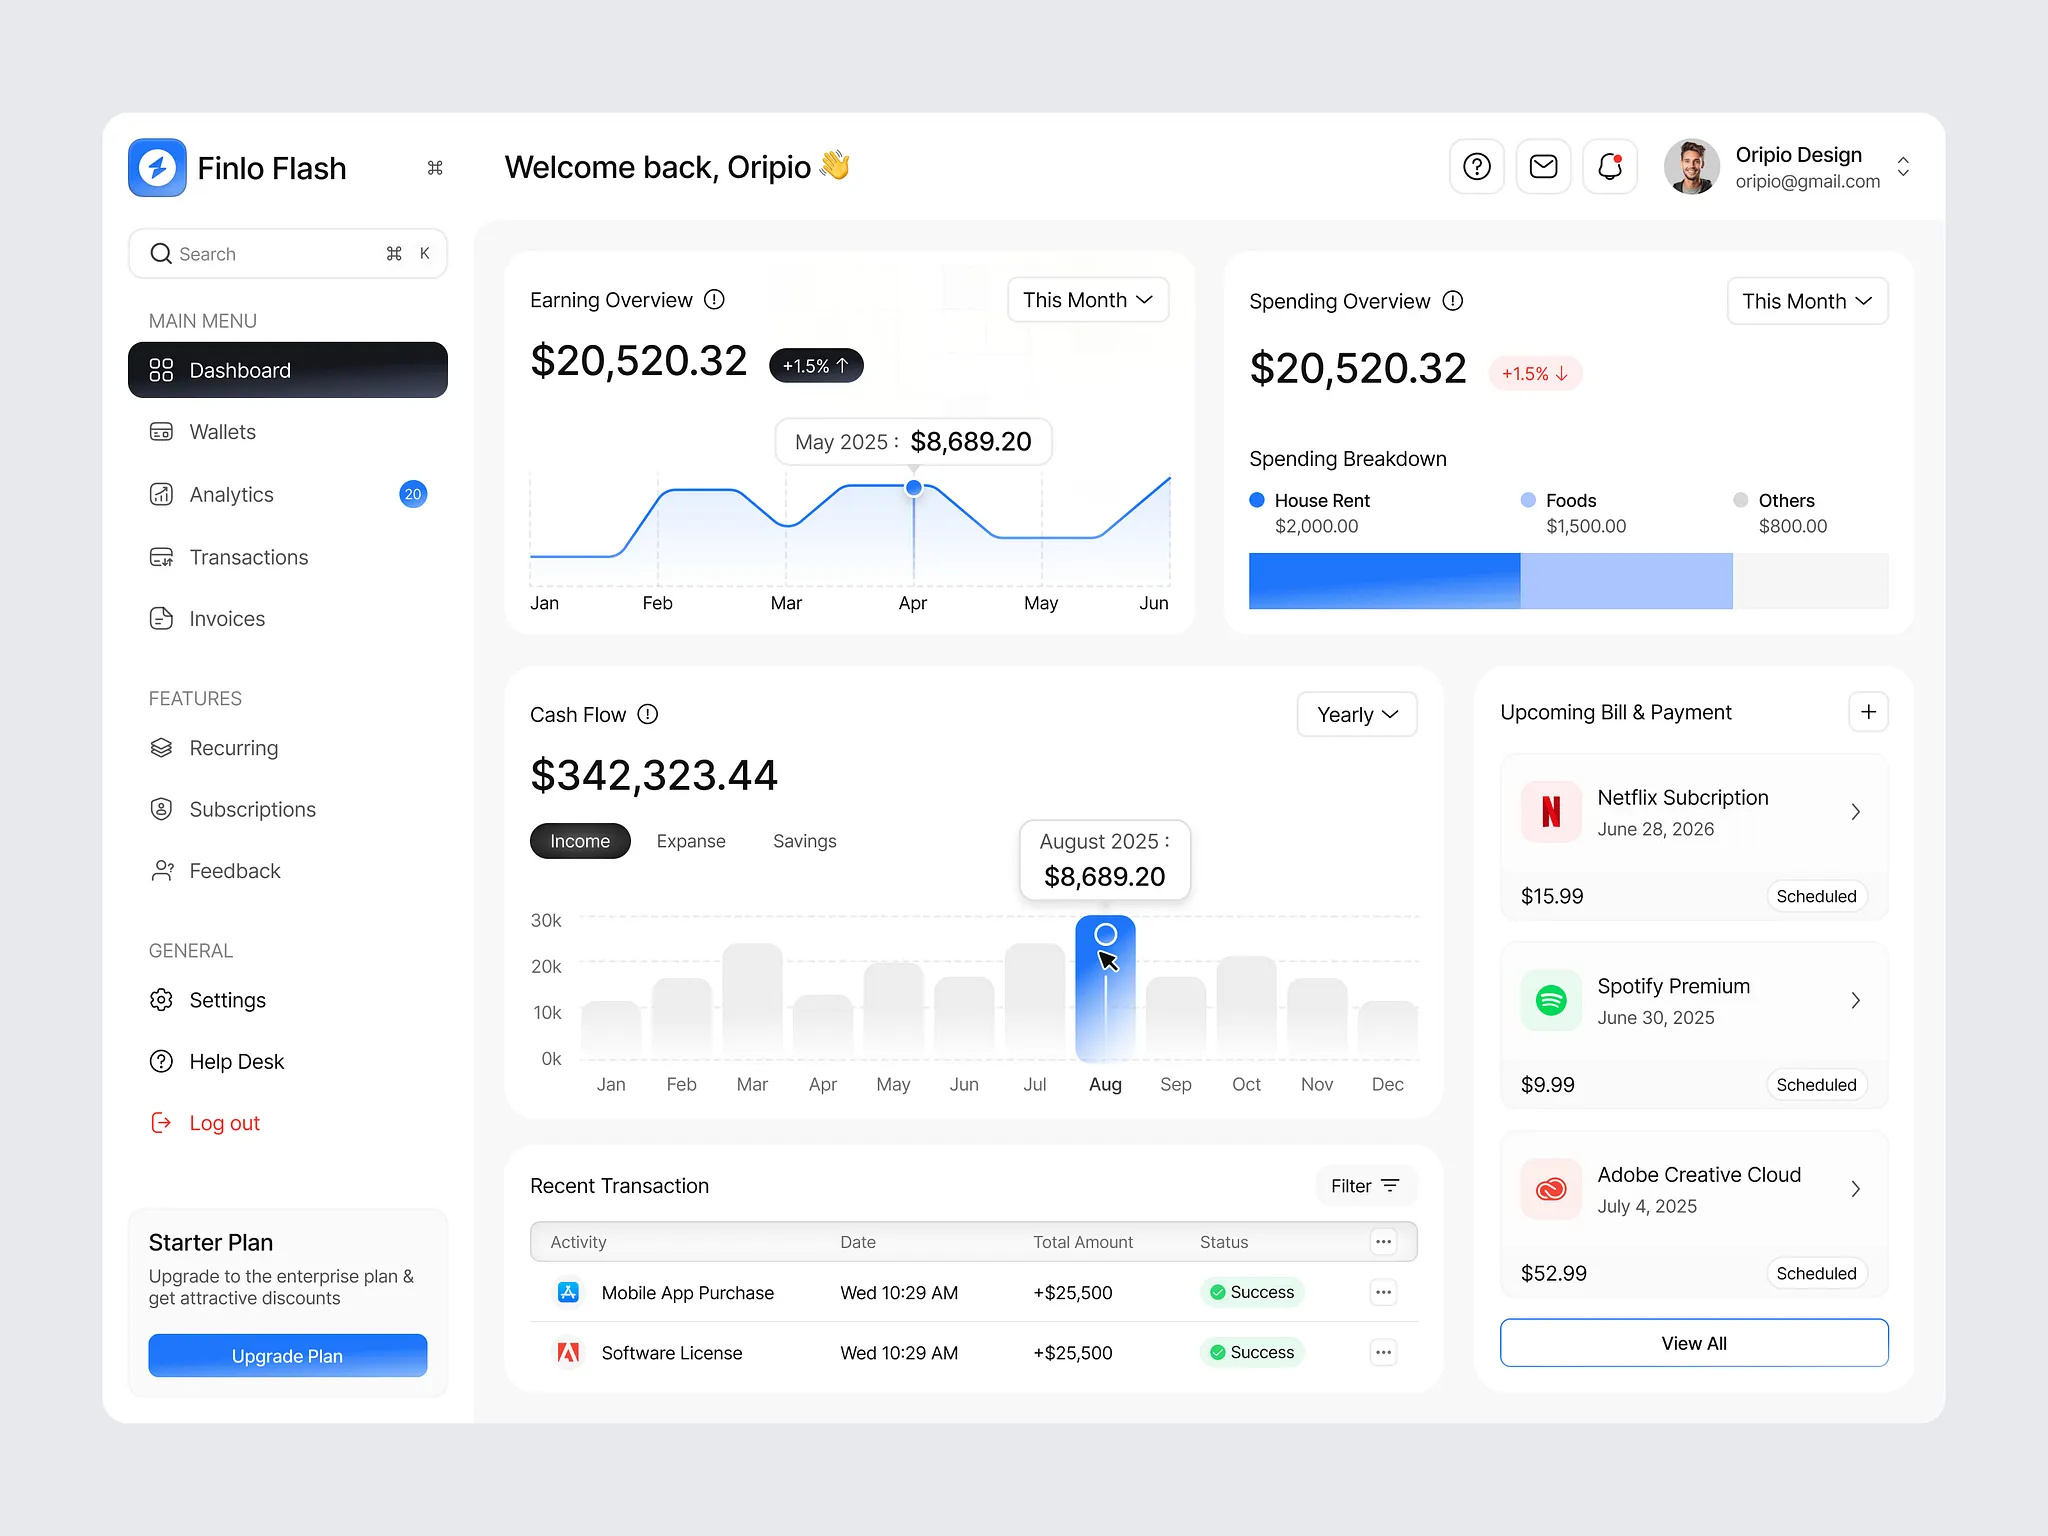Click the Upgrade Plan button
The image size is (2048, 1536).
click(x=287, y=1355)
